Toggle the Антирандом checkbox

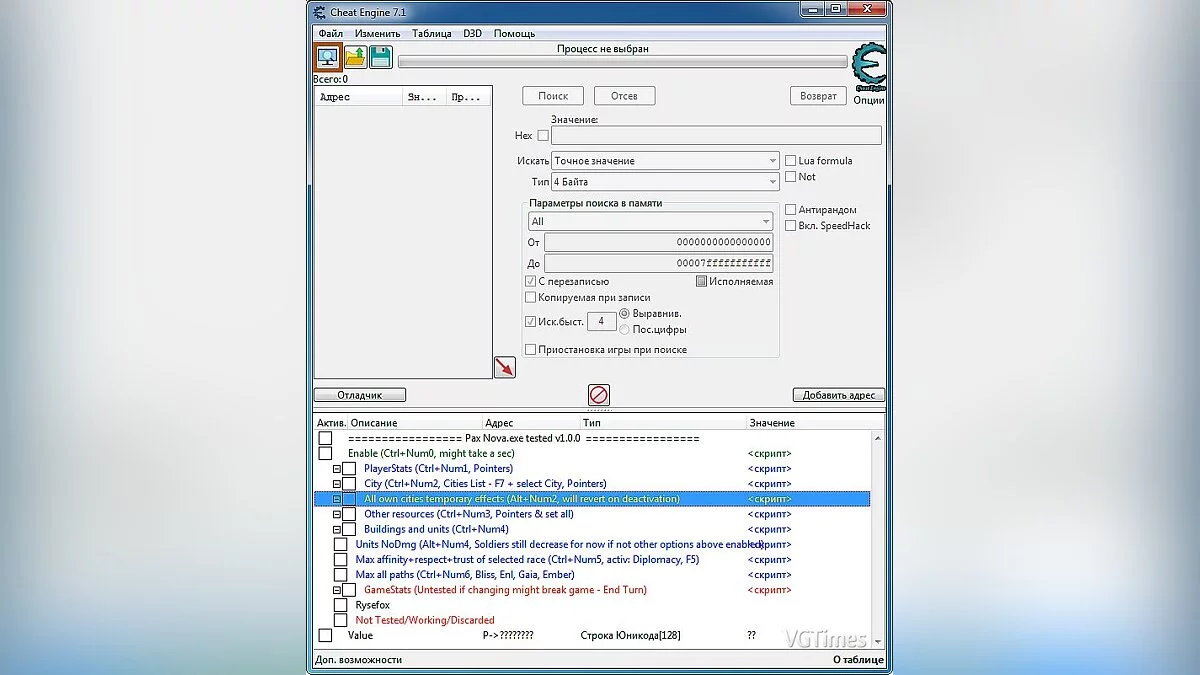click(790, 209)
